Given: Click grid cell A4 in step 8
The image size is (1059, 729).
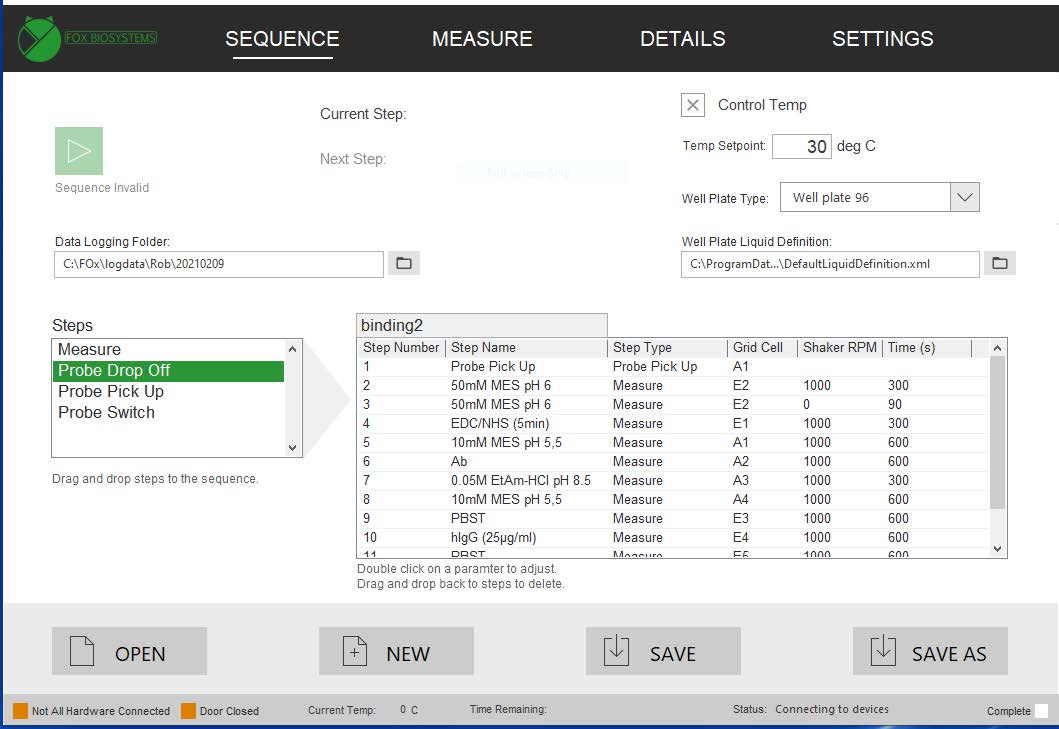Looking at the screenshot, I should pyautogui.click(x=741, y=499).
